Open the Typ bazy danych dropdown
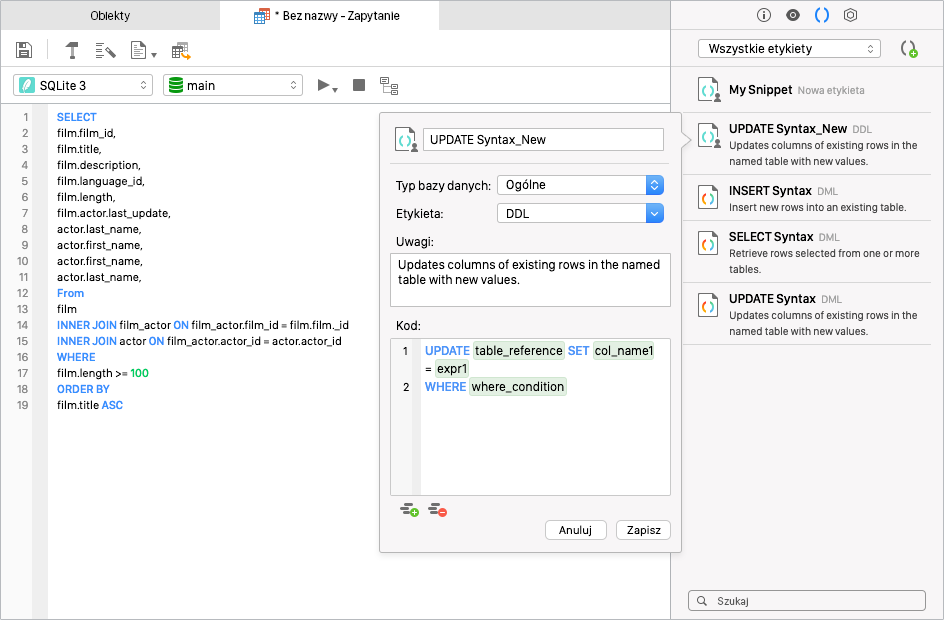This screenshot has width=944, height=620. [x=580, y=185]
